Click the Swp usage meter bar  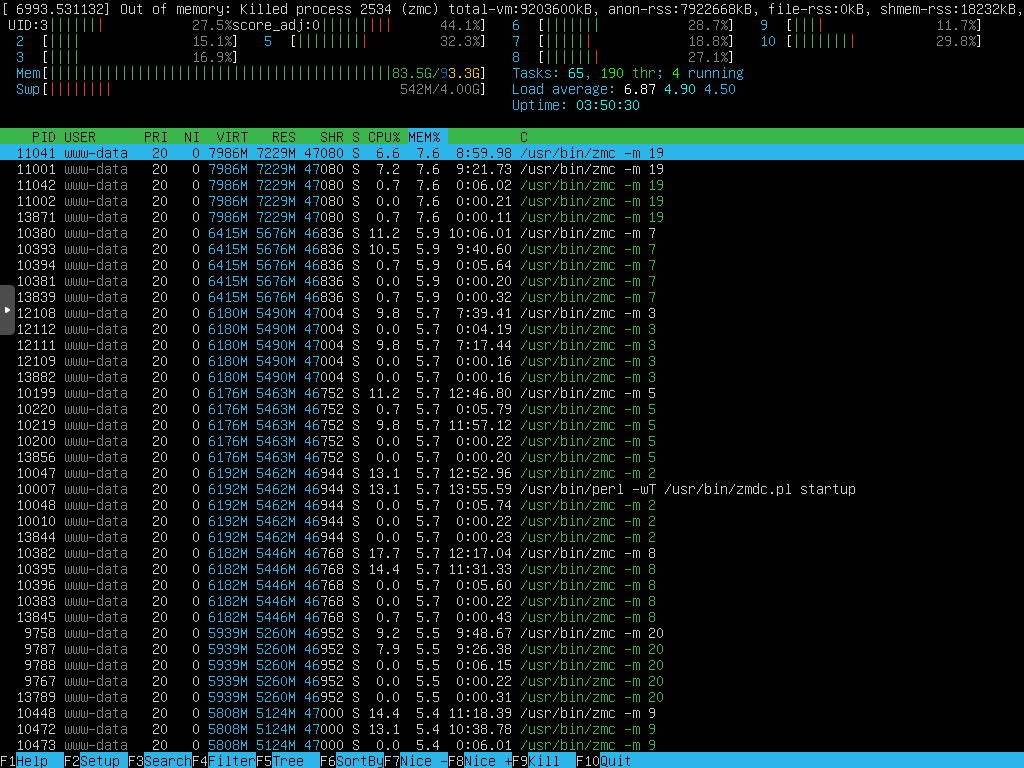(x=250, y=89)
